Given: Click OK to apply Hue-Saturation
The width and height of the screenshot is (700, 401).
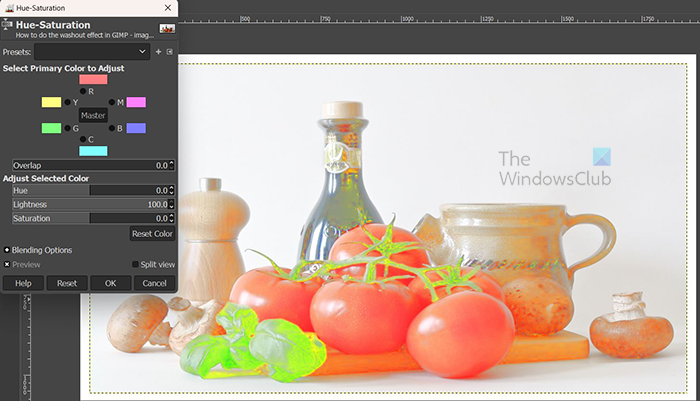Looking at the screenshot, I should pos(111,283).
